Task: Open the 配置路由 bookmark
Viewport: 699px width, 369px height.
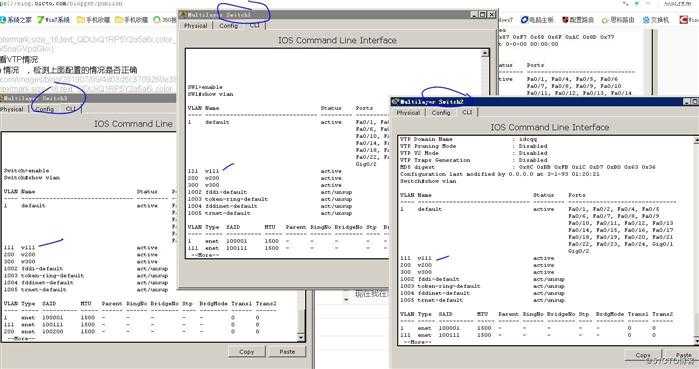Action: click(578, 20)
